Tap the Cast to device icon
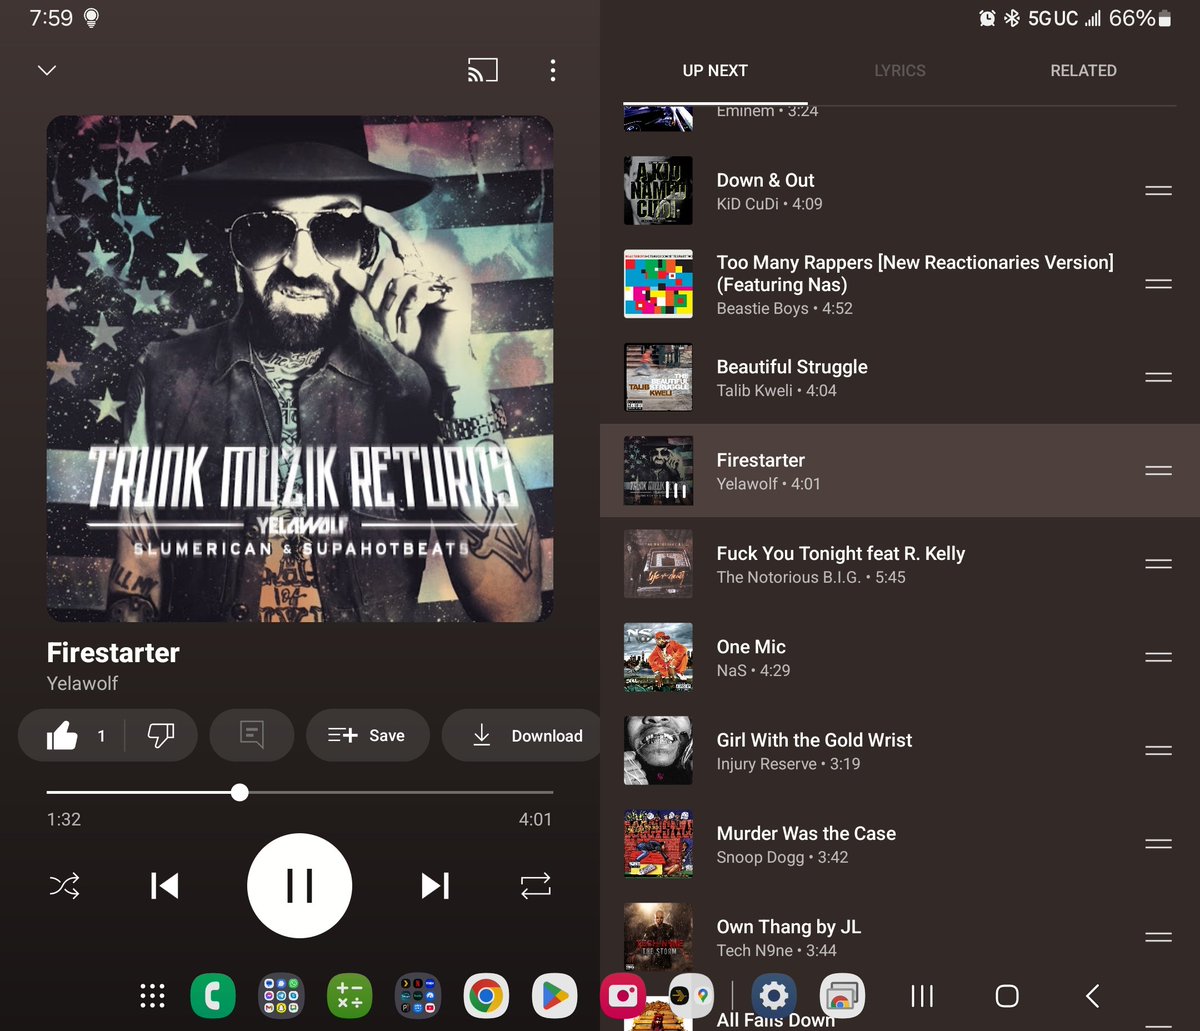The height and width of the screenshot is (1031, 1200). tap(483, 70)
